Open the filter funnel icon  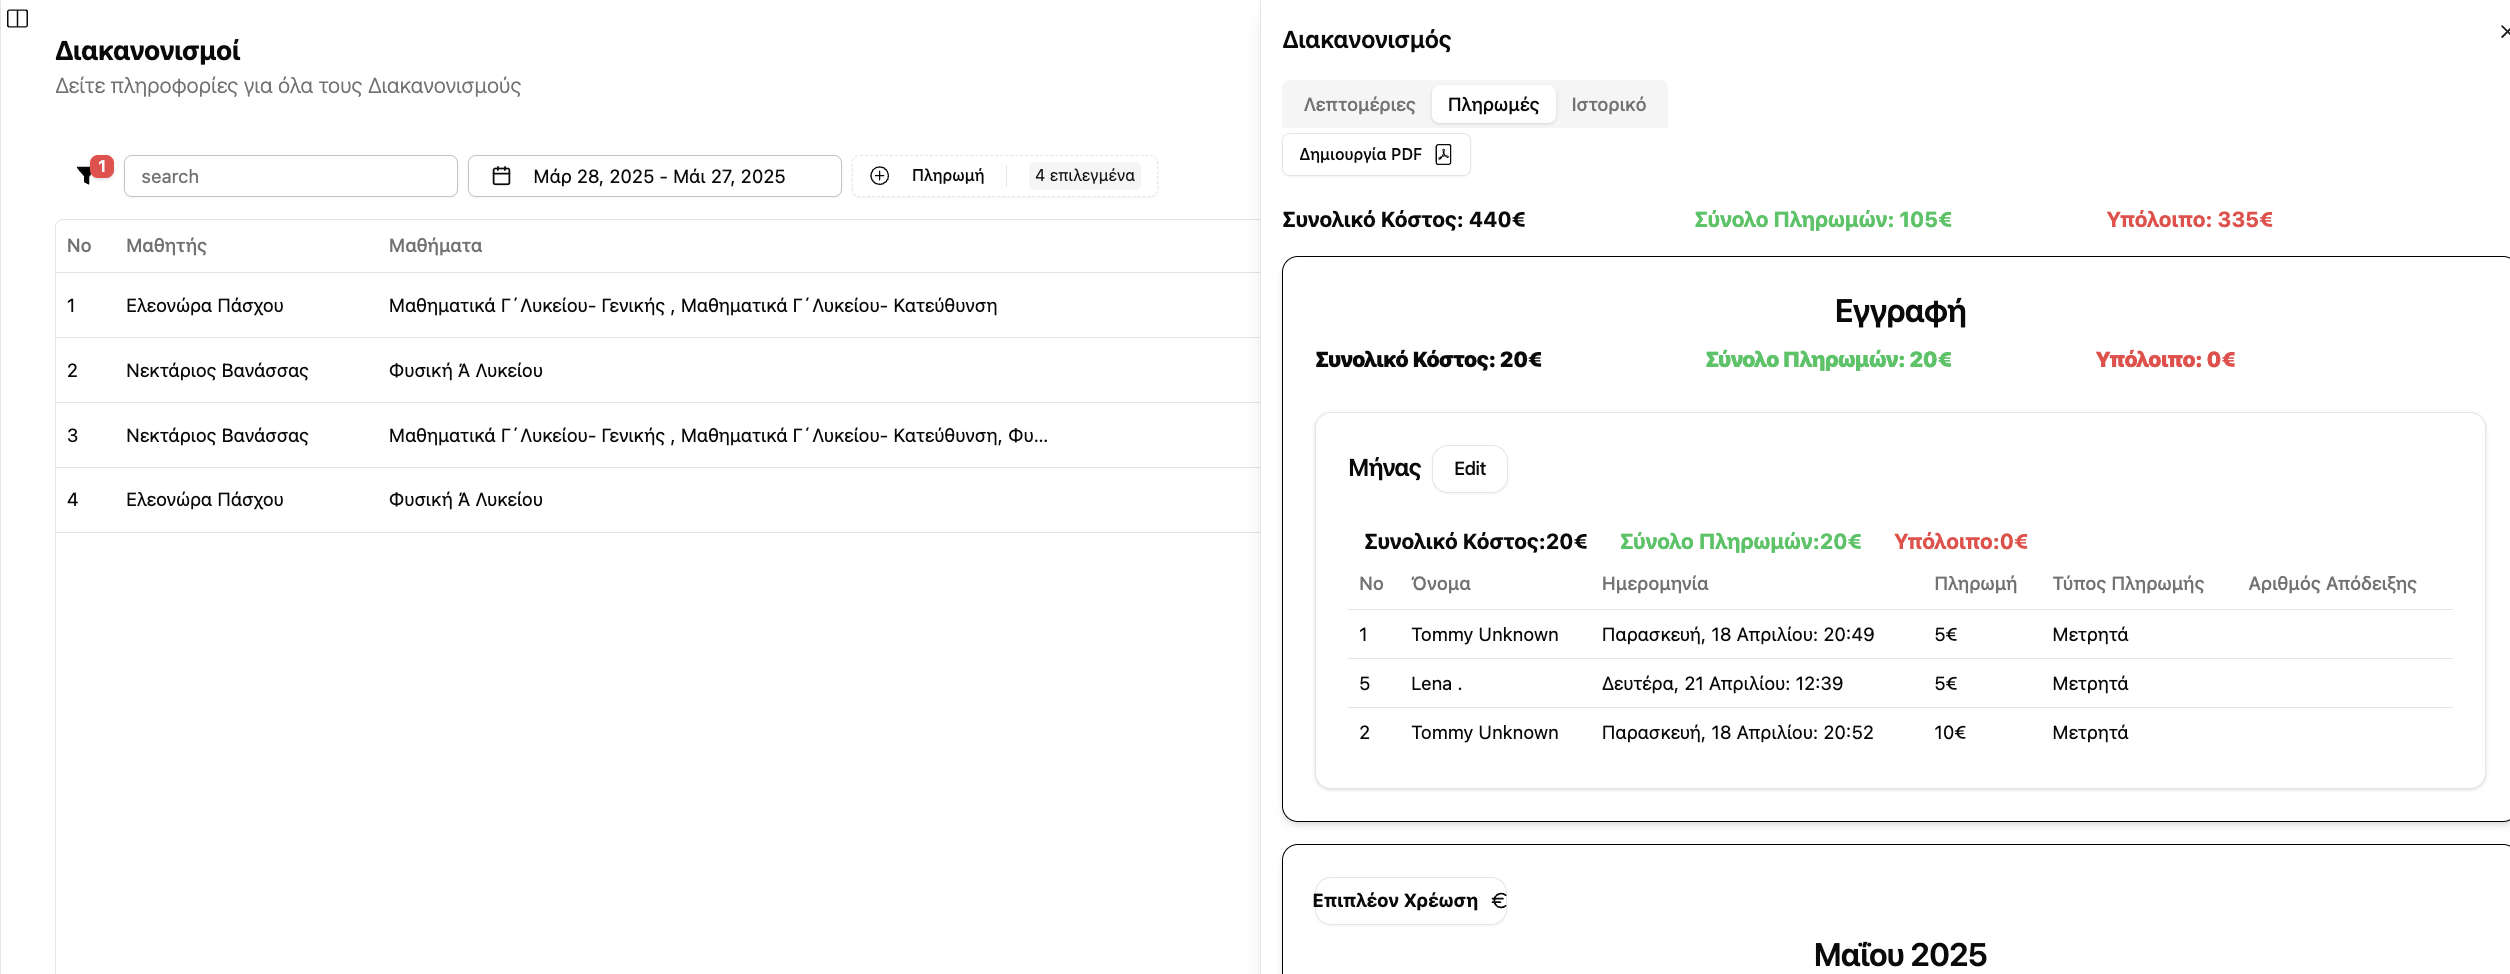coord(86,176)
